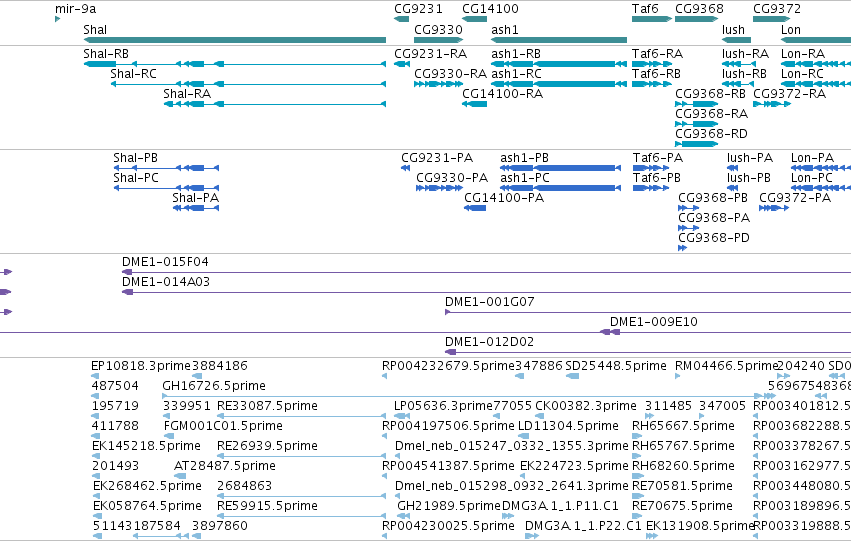The image size is (851, 541).
Task: Click the Taf6 gene label
Action: pos(645,9)
